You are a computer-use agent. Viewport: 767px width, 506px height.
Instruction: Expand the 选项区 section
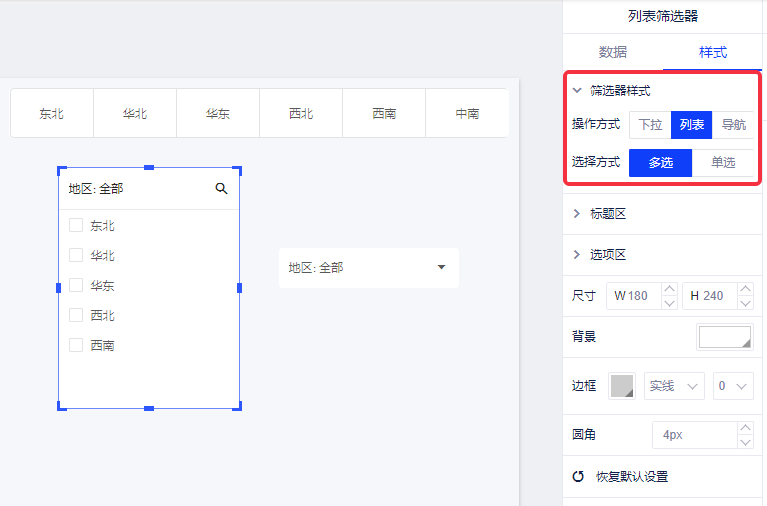tap(578, 255)
